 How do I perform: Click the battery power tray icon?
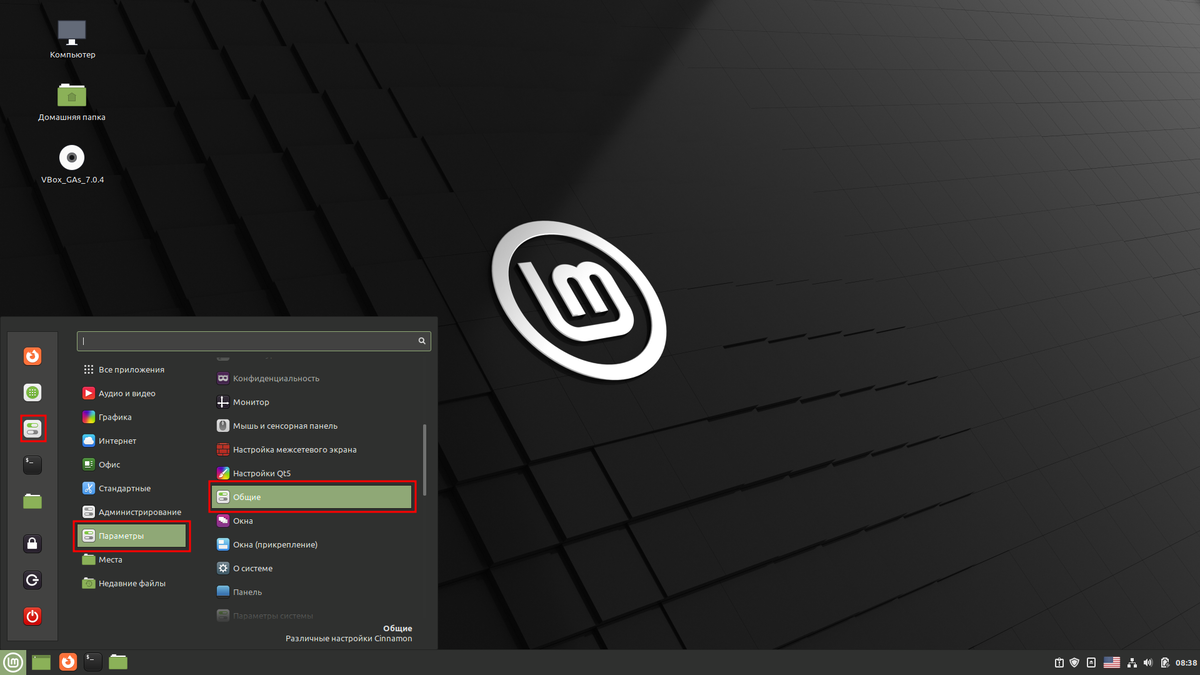[1165, 662]
